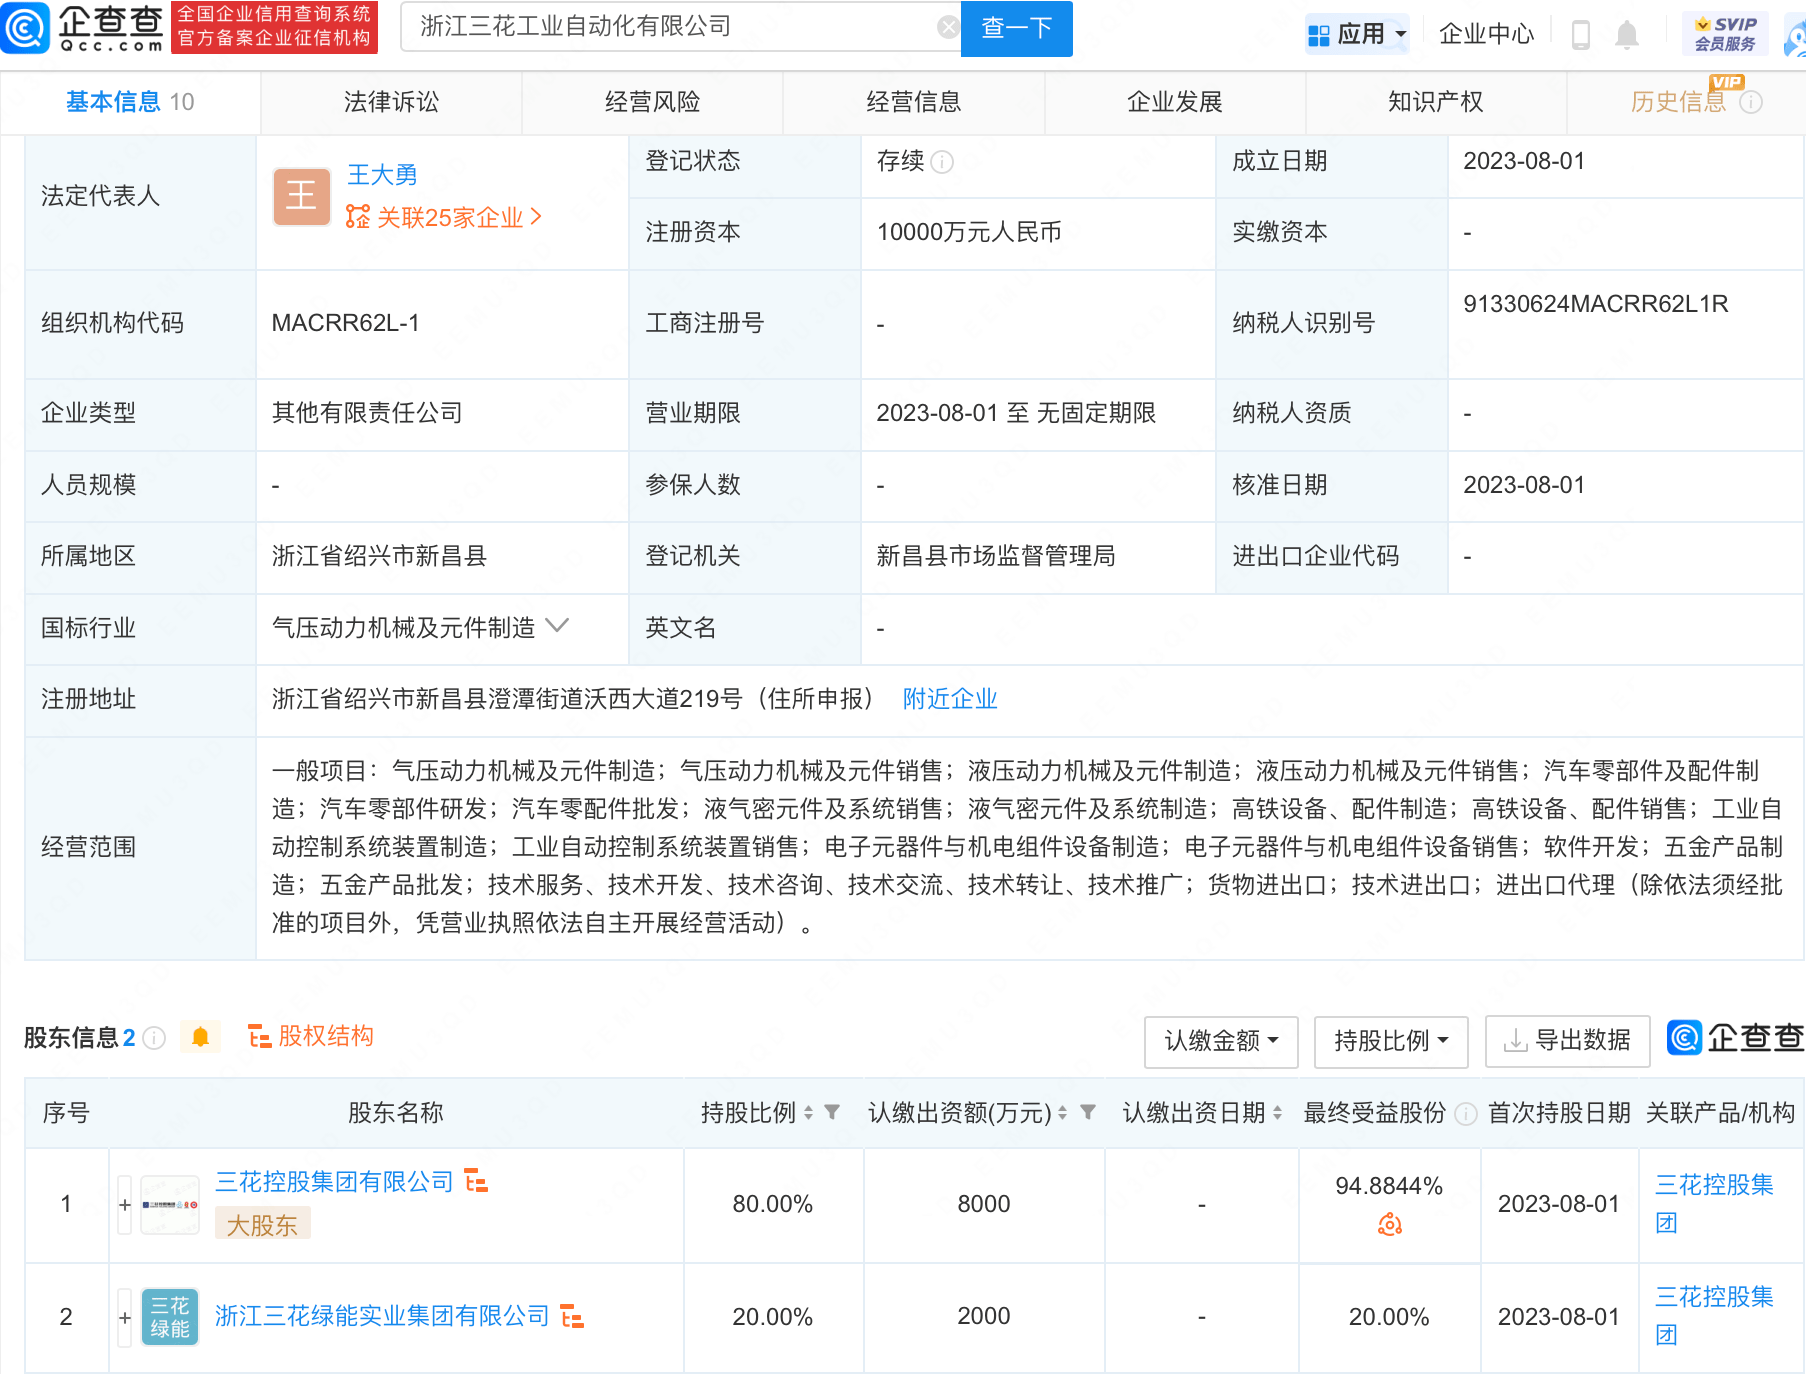
Task: Click beneficial share icon under 94.8844%
Action: (1389, 1224)
